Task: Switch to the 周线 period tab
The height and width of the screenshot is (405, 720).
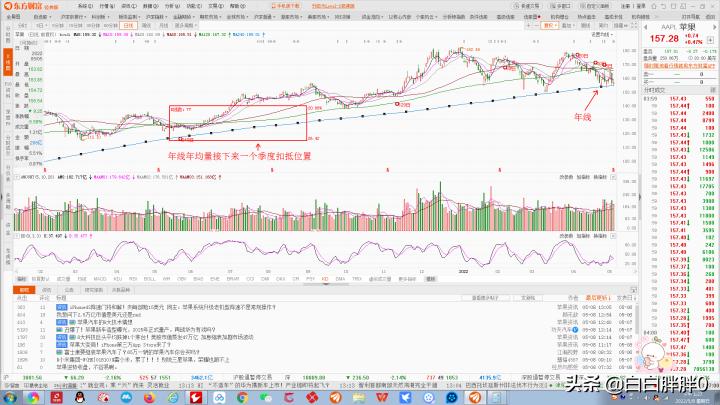Action: click(x=146, y=25)
